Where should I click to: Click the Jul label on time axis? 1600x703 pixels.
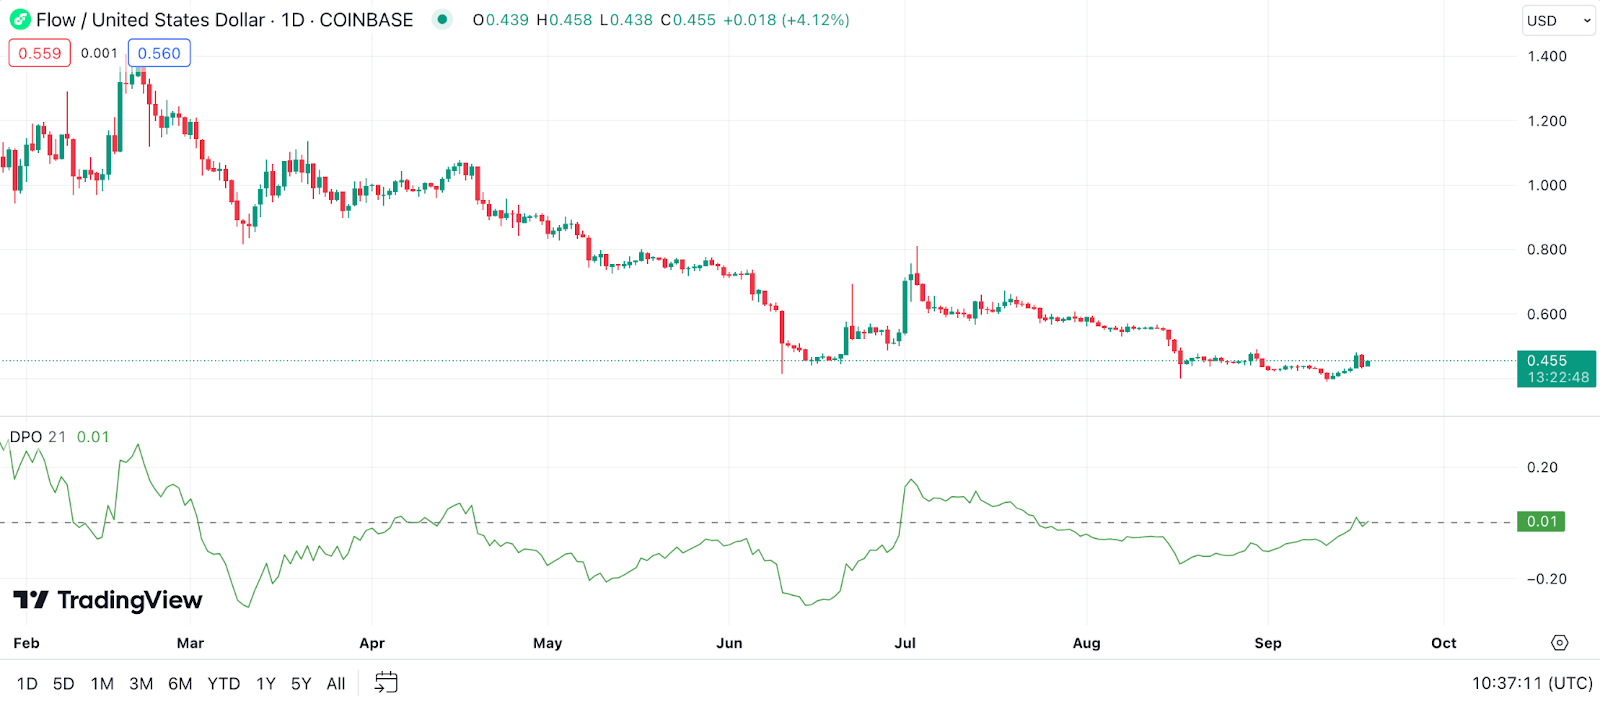pos(905,643)
